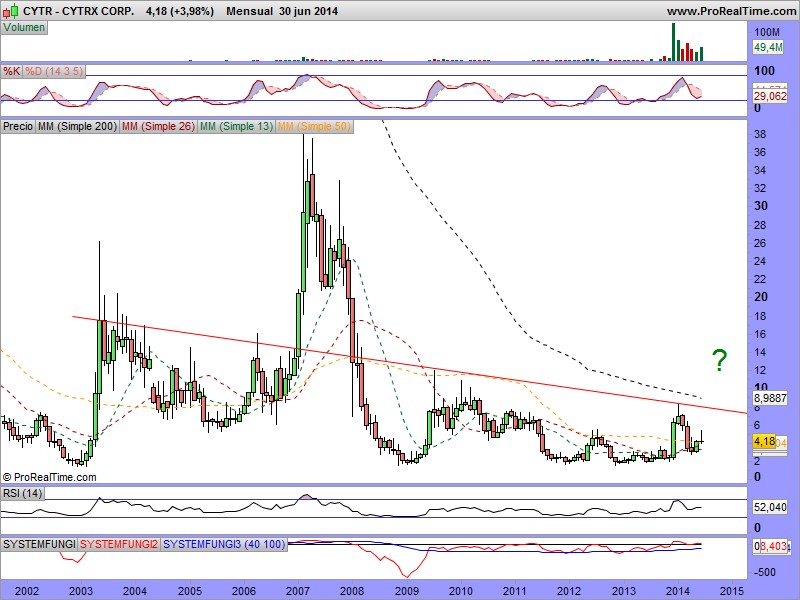Viewport: 800px width, 600px height.
Task: Select the 38 price axis label
Action: 760,134
